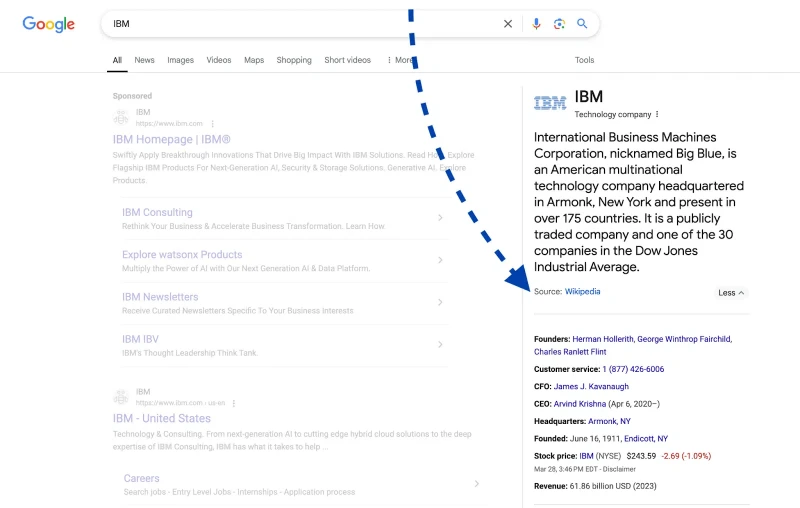
Task: Click the Revenue value 61.86 billion USD (2023)
Action: [613, 486]
